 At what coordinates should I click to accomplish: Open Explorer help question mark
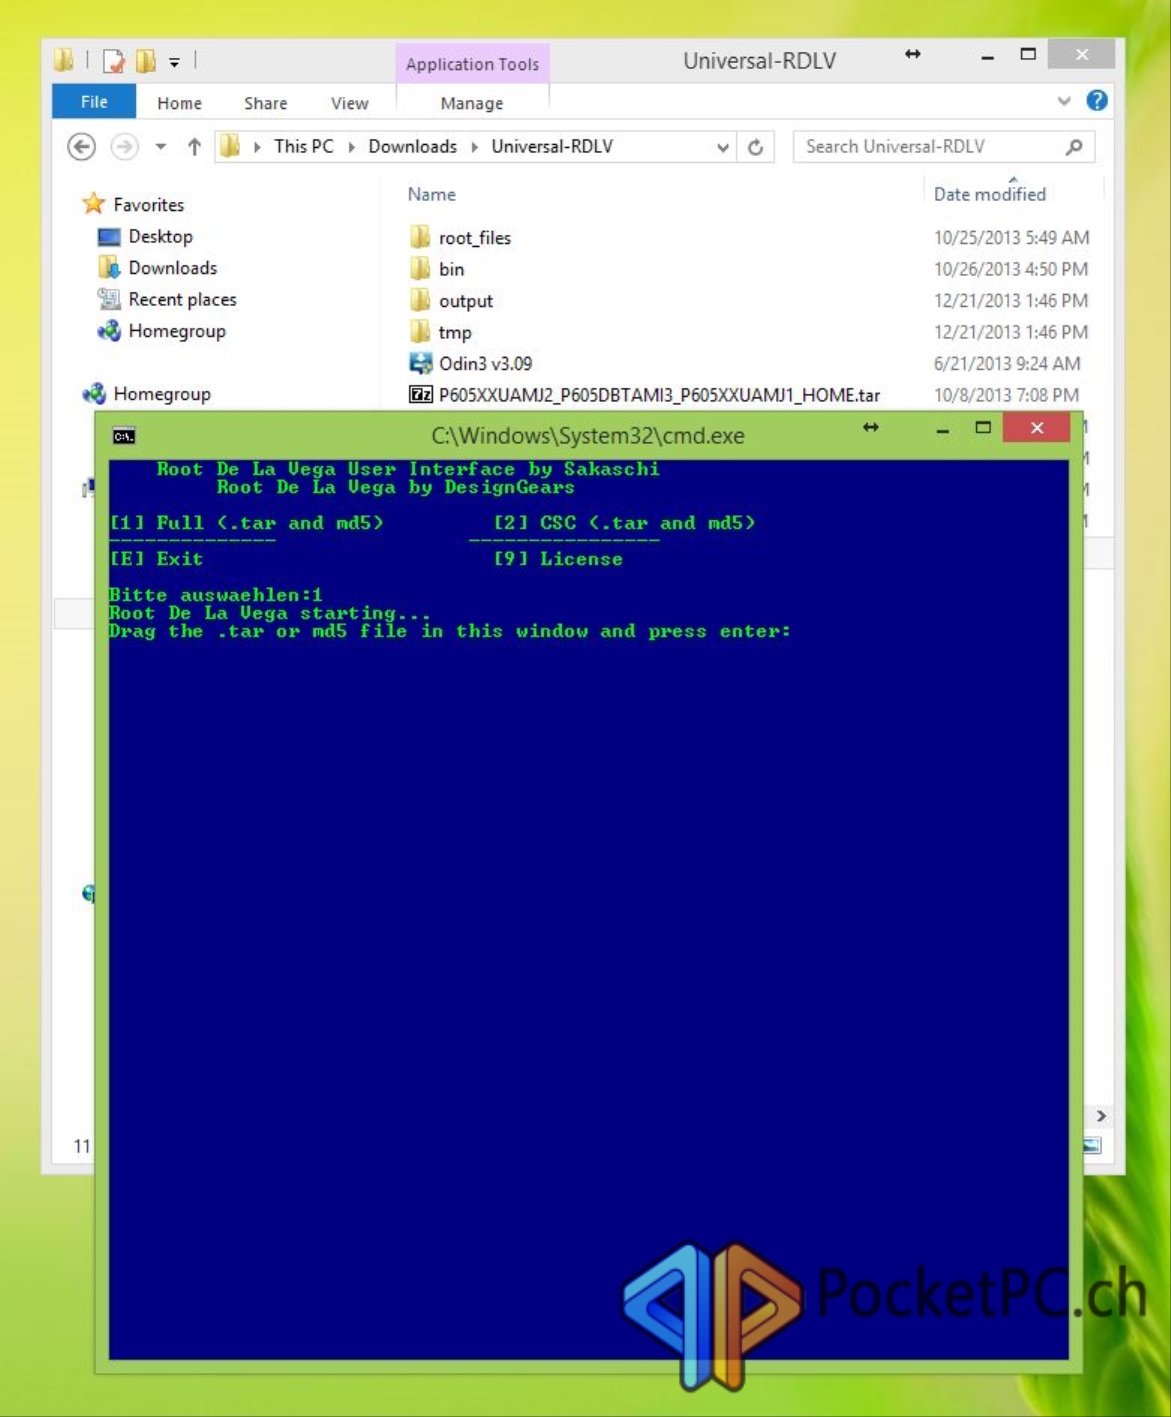(1097, 100)
